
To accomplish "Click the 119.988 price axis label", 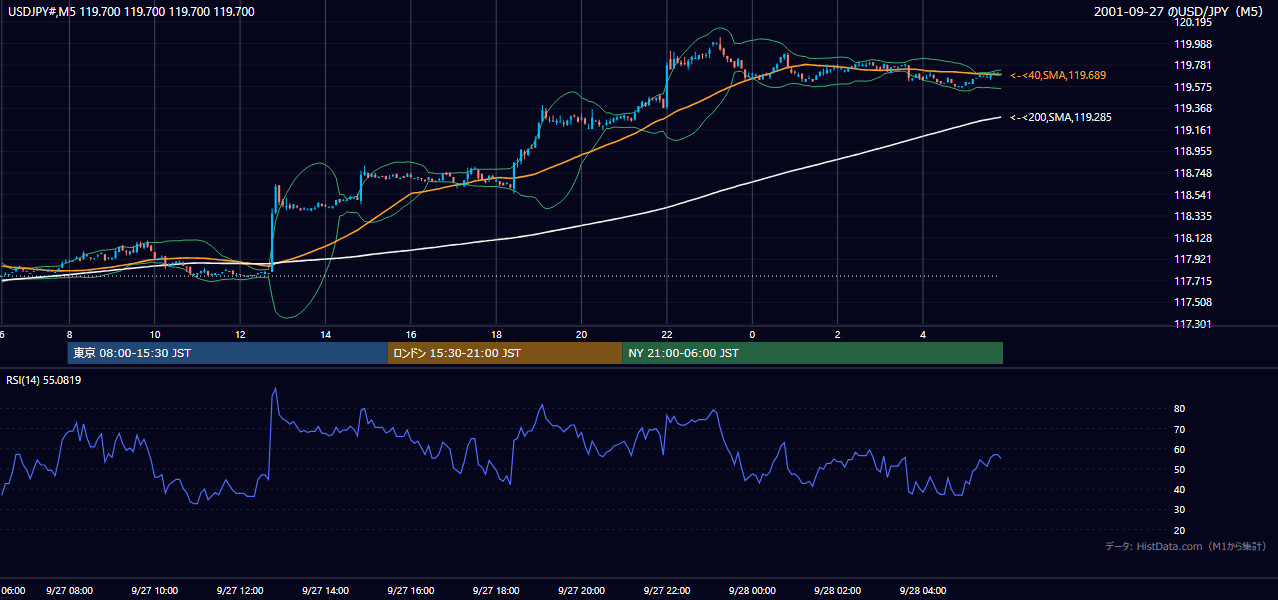I will pos(1193,44).
